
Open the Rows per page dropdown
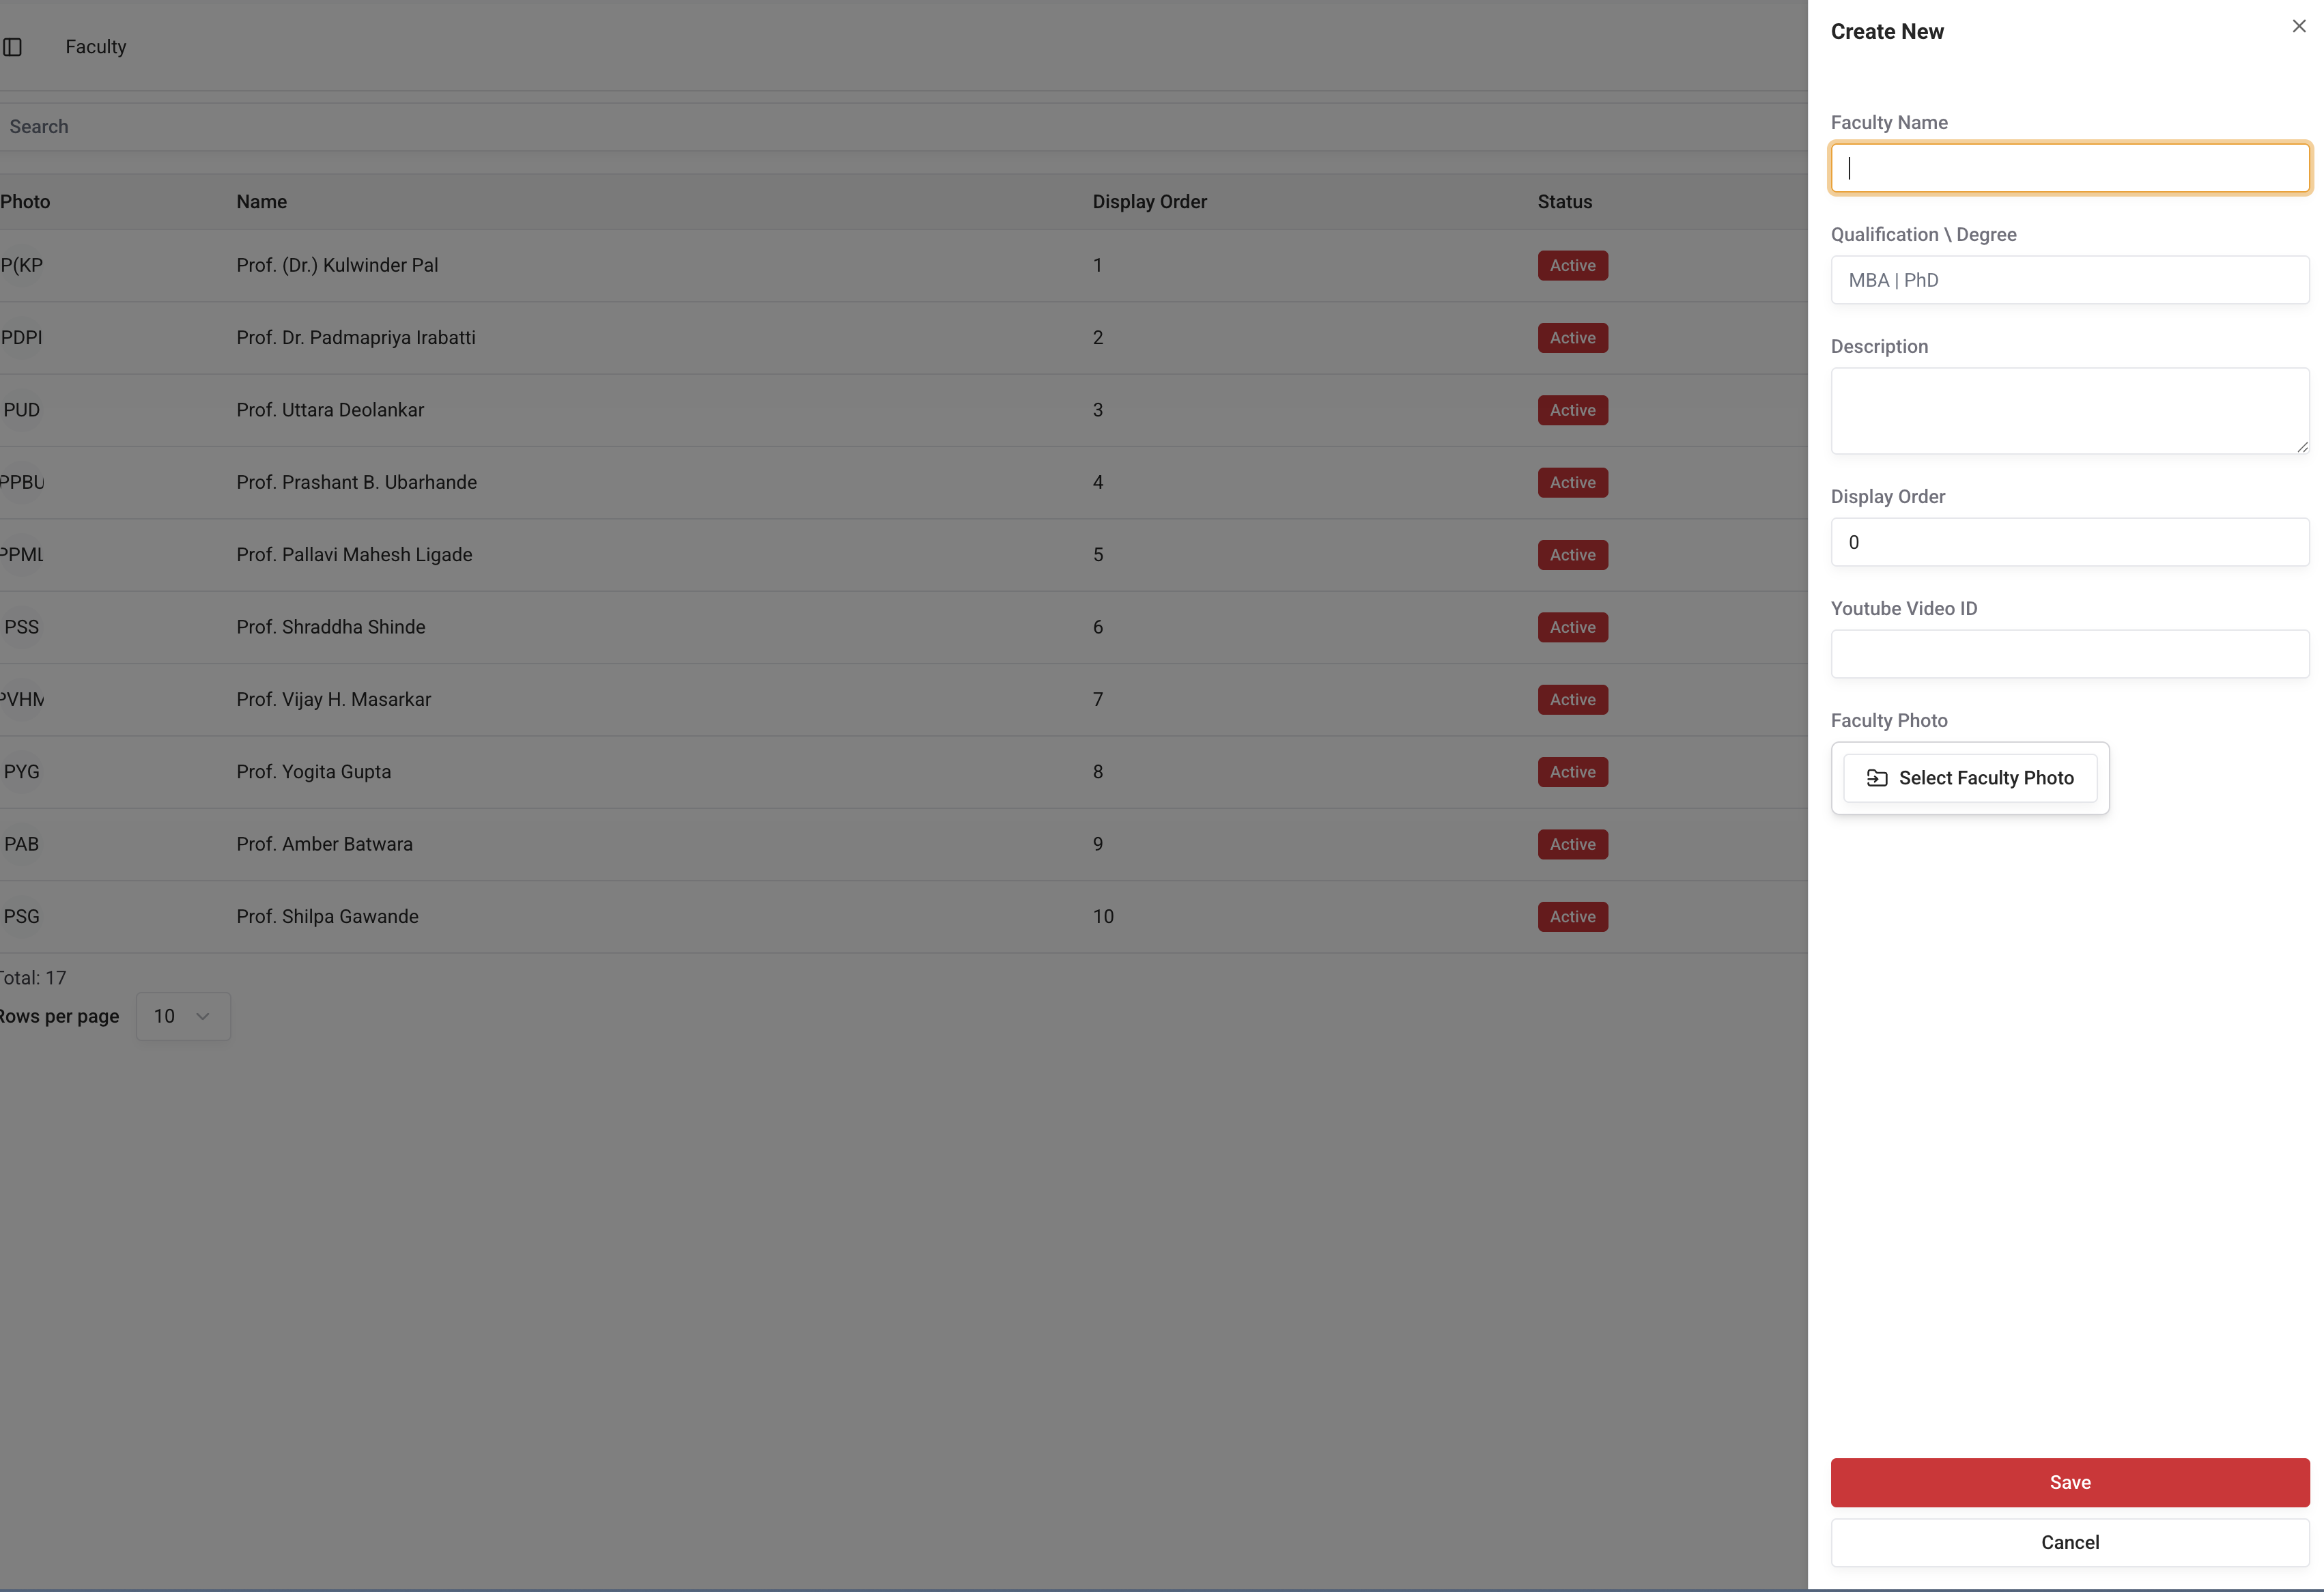(183, 1016)
